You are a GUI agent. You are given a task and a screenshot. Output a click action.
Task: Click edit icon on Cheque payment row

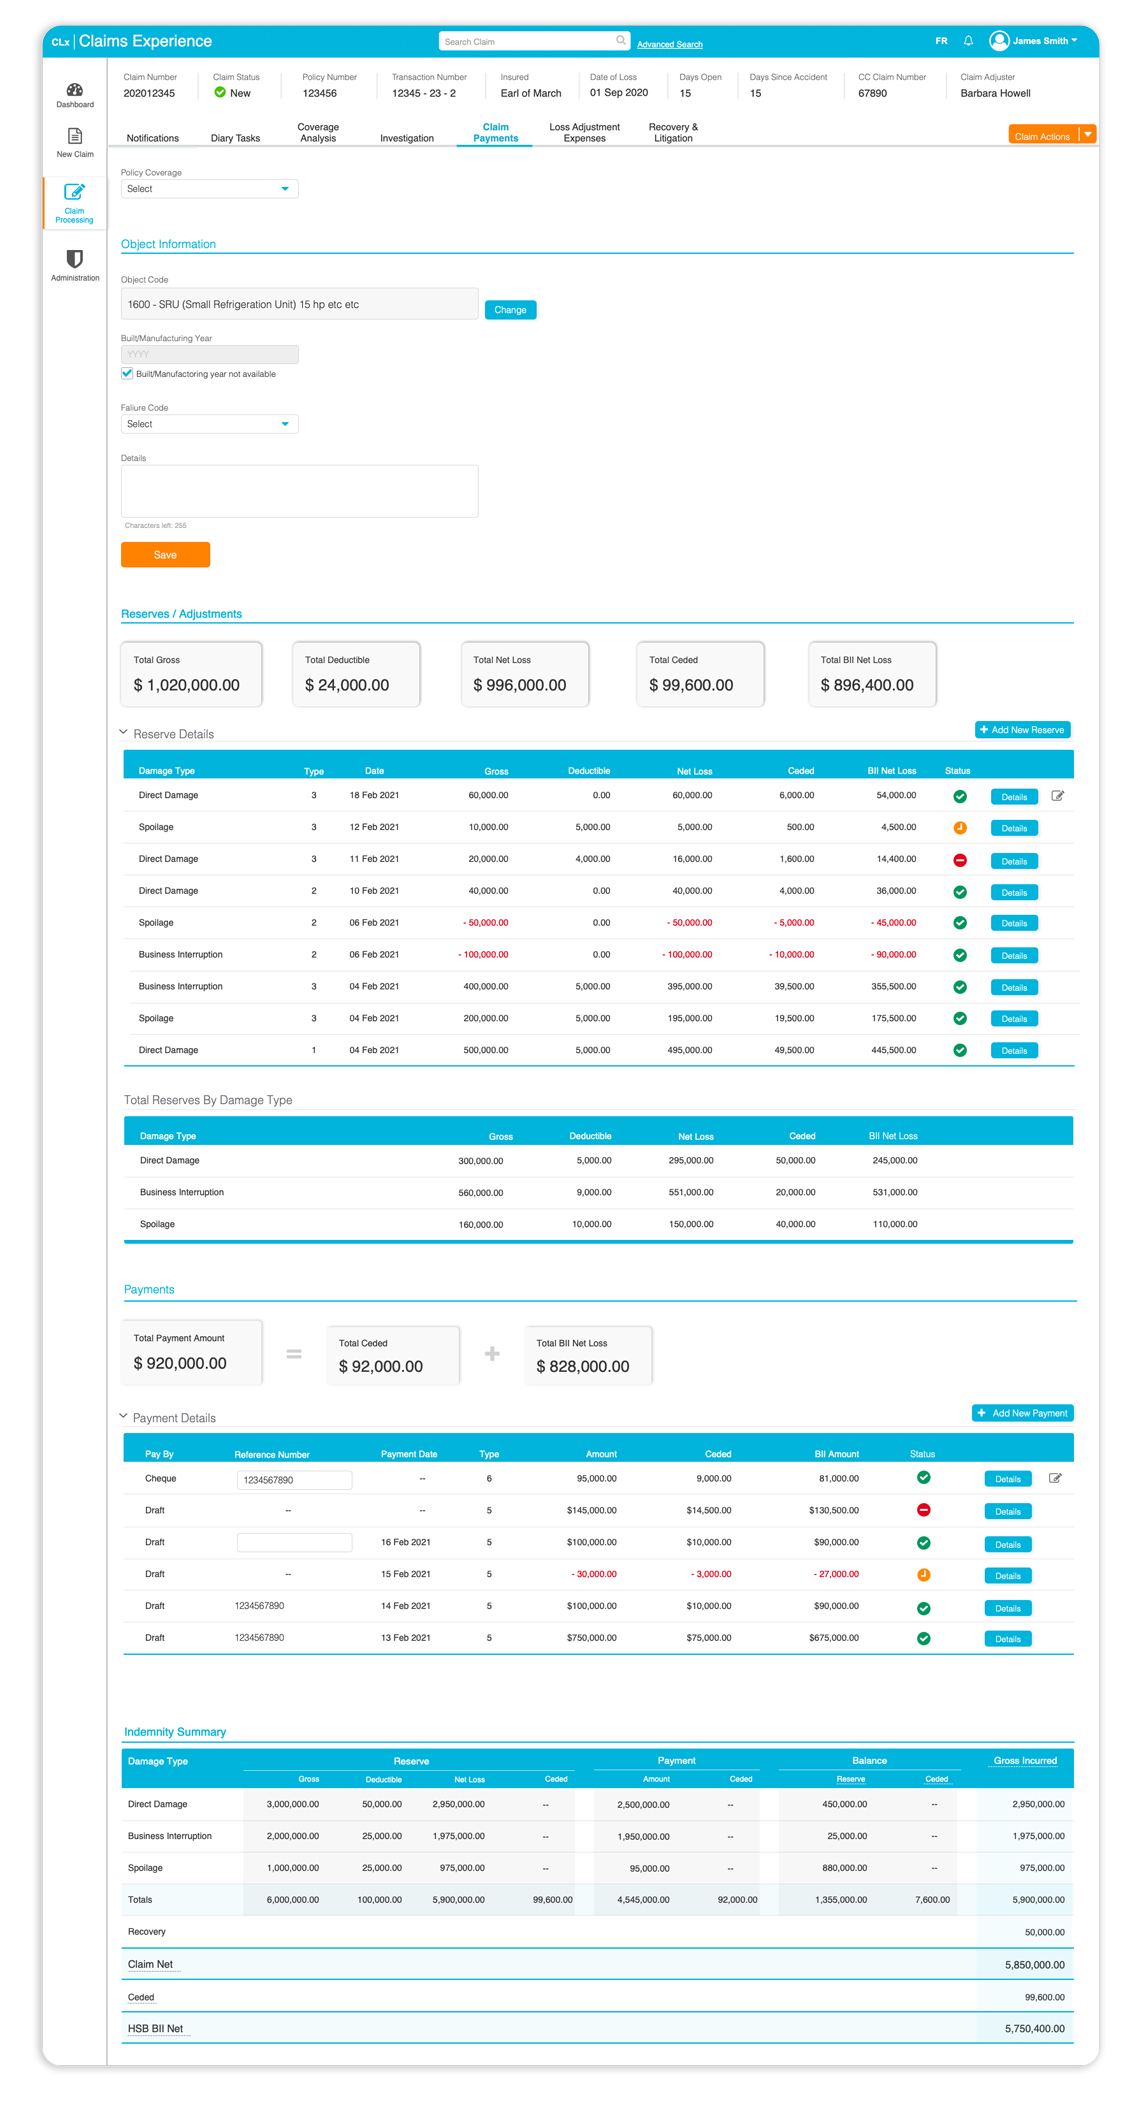tap(1055, 1478)
